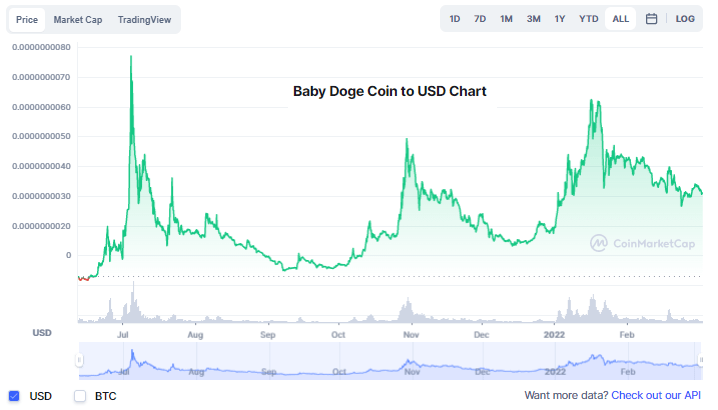Click the right handle of range navigator
This screenshot has height=410, width=718.
coord(702,361)
